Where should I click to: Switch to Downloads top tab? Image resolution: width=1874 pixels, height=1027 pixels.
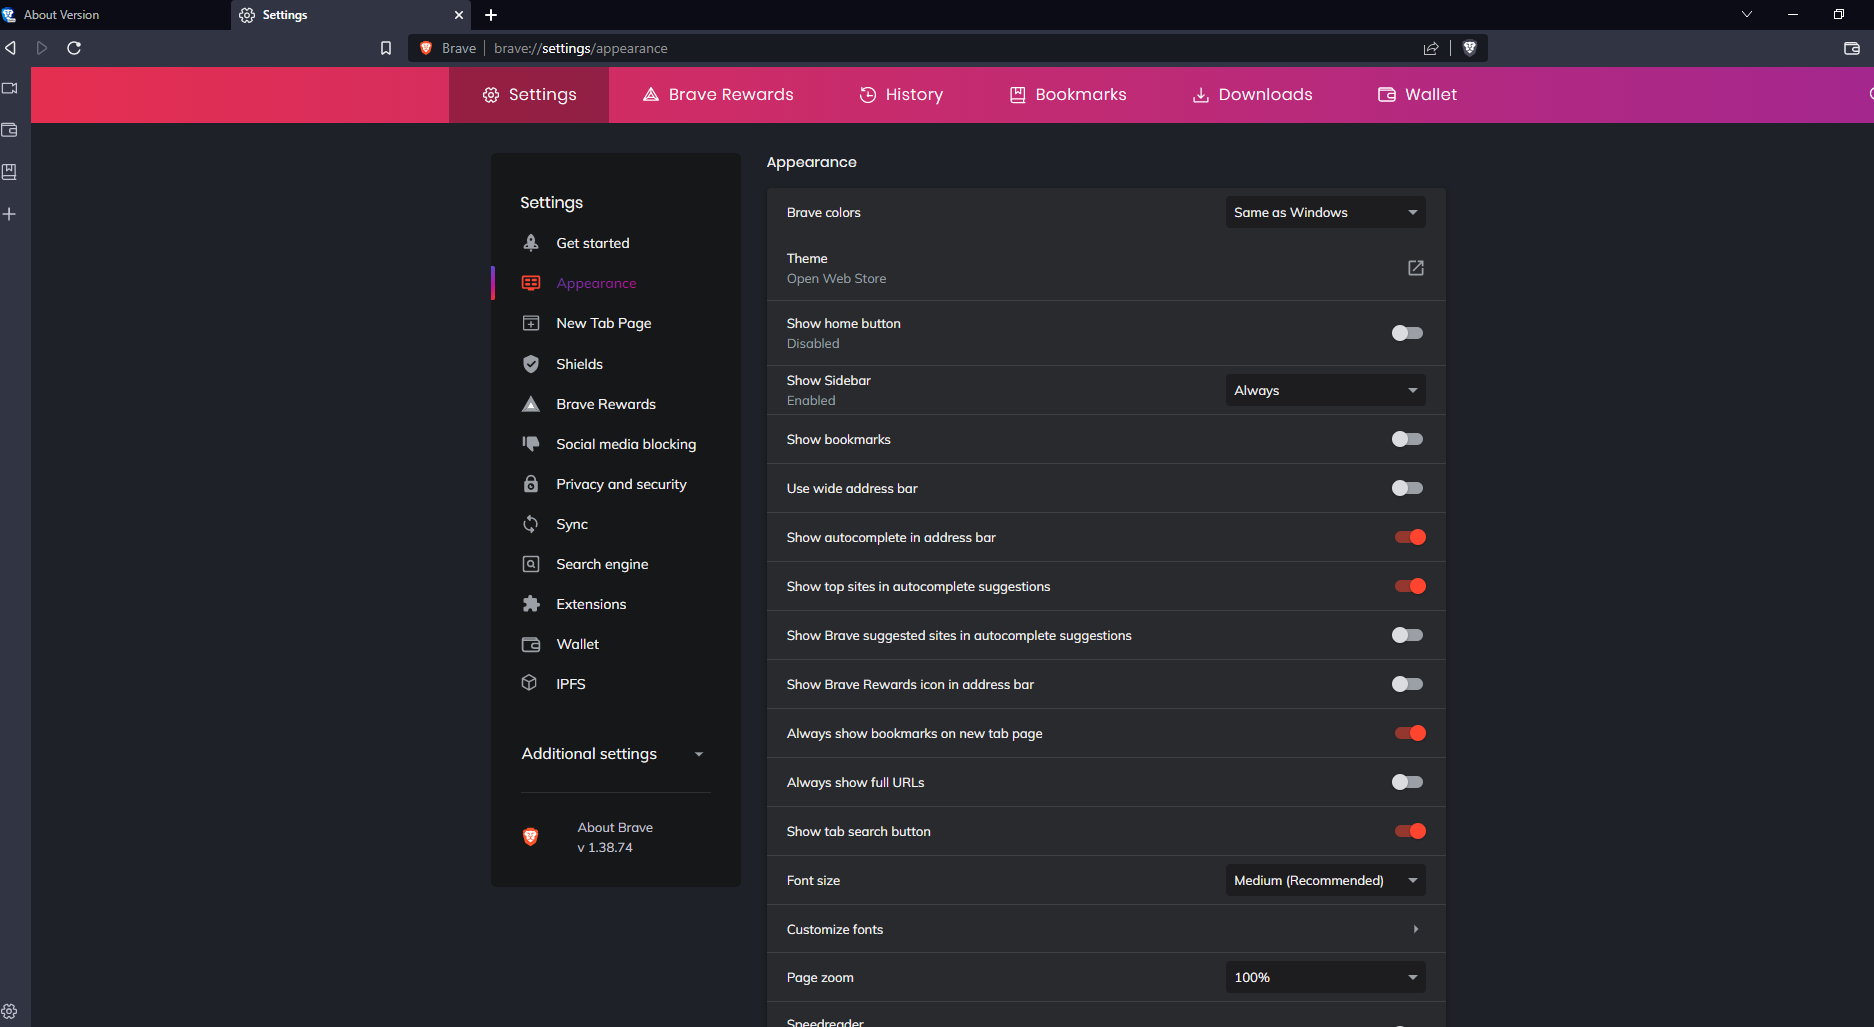[x=1252, y=94]
